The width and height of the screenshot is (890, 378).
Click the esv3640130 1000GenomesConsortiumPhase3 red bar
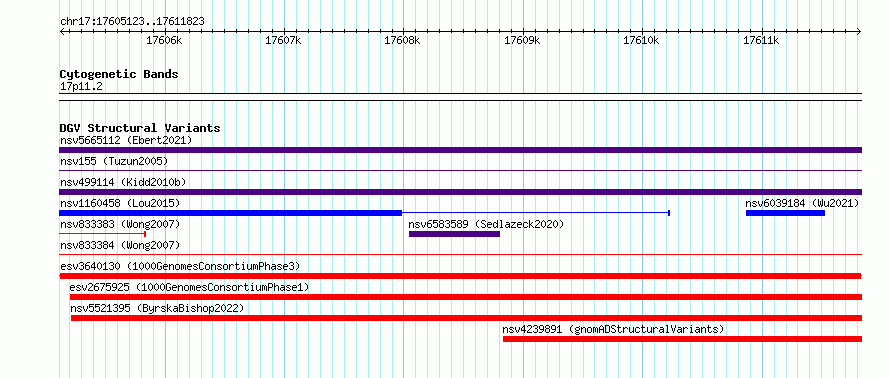click(460, 276)
